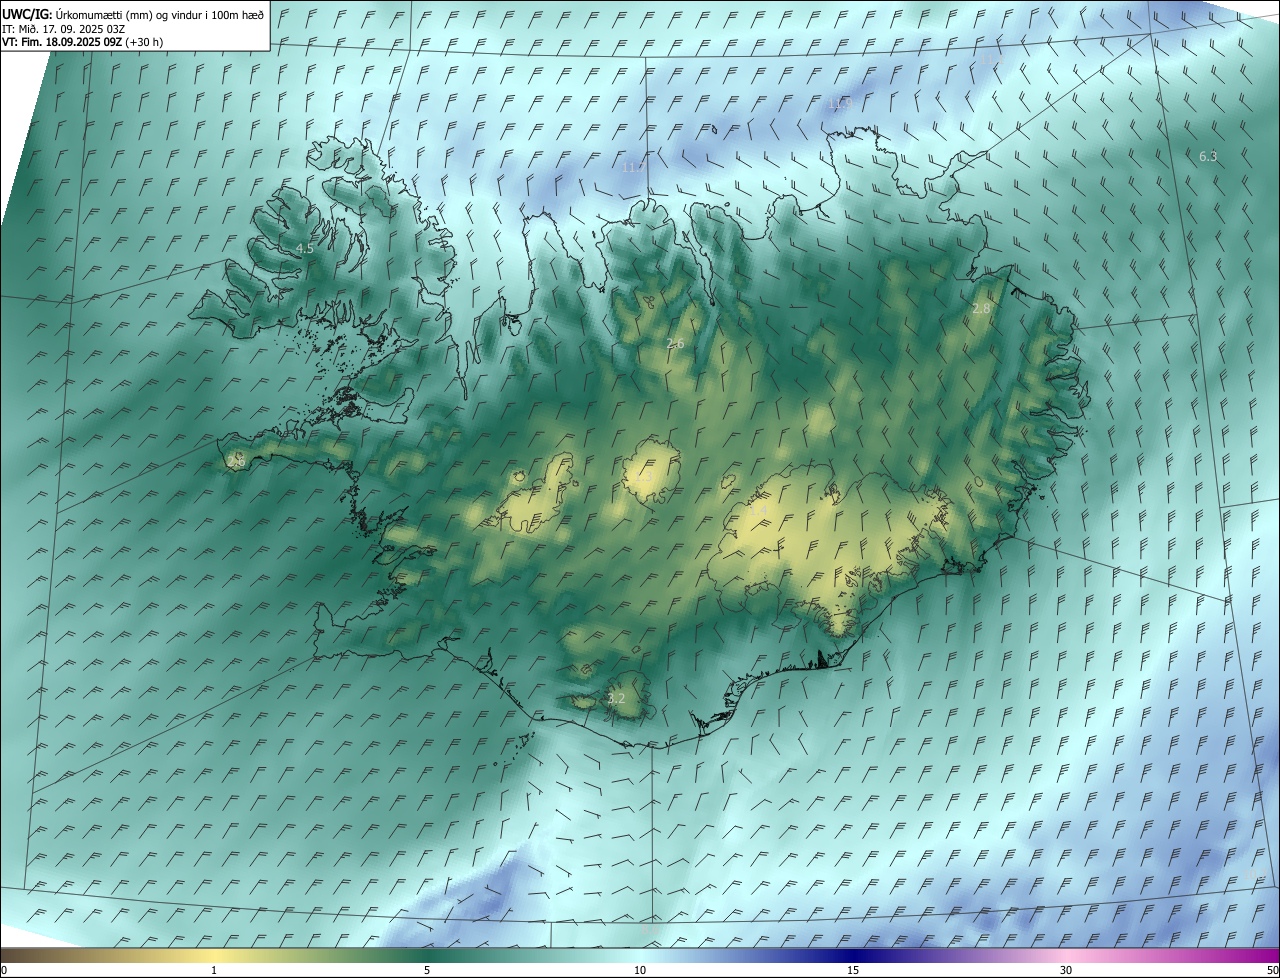
Task: Click the VT: Fim. 18.09.2025 09Z line
Action: (83, 42)
